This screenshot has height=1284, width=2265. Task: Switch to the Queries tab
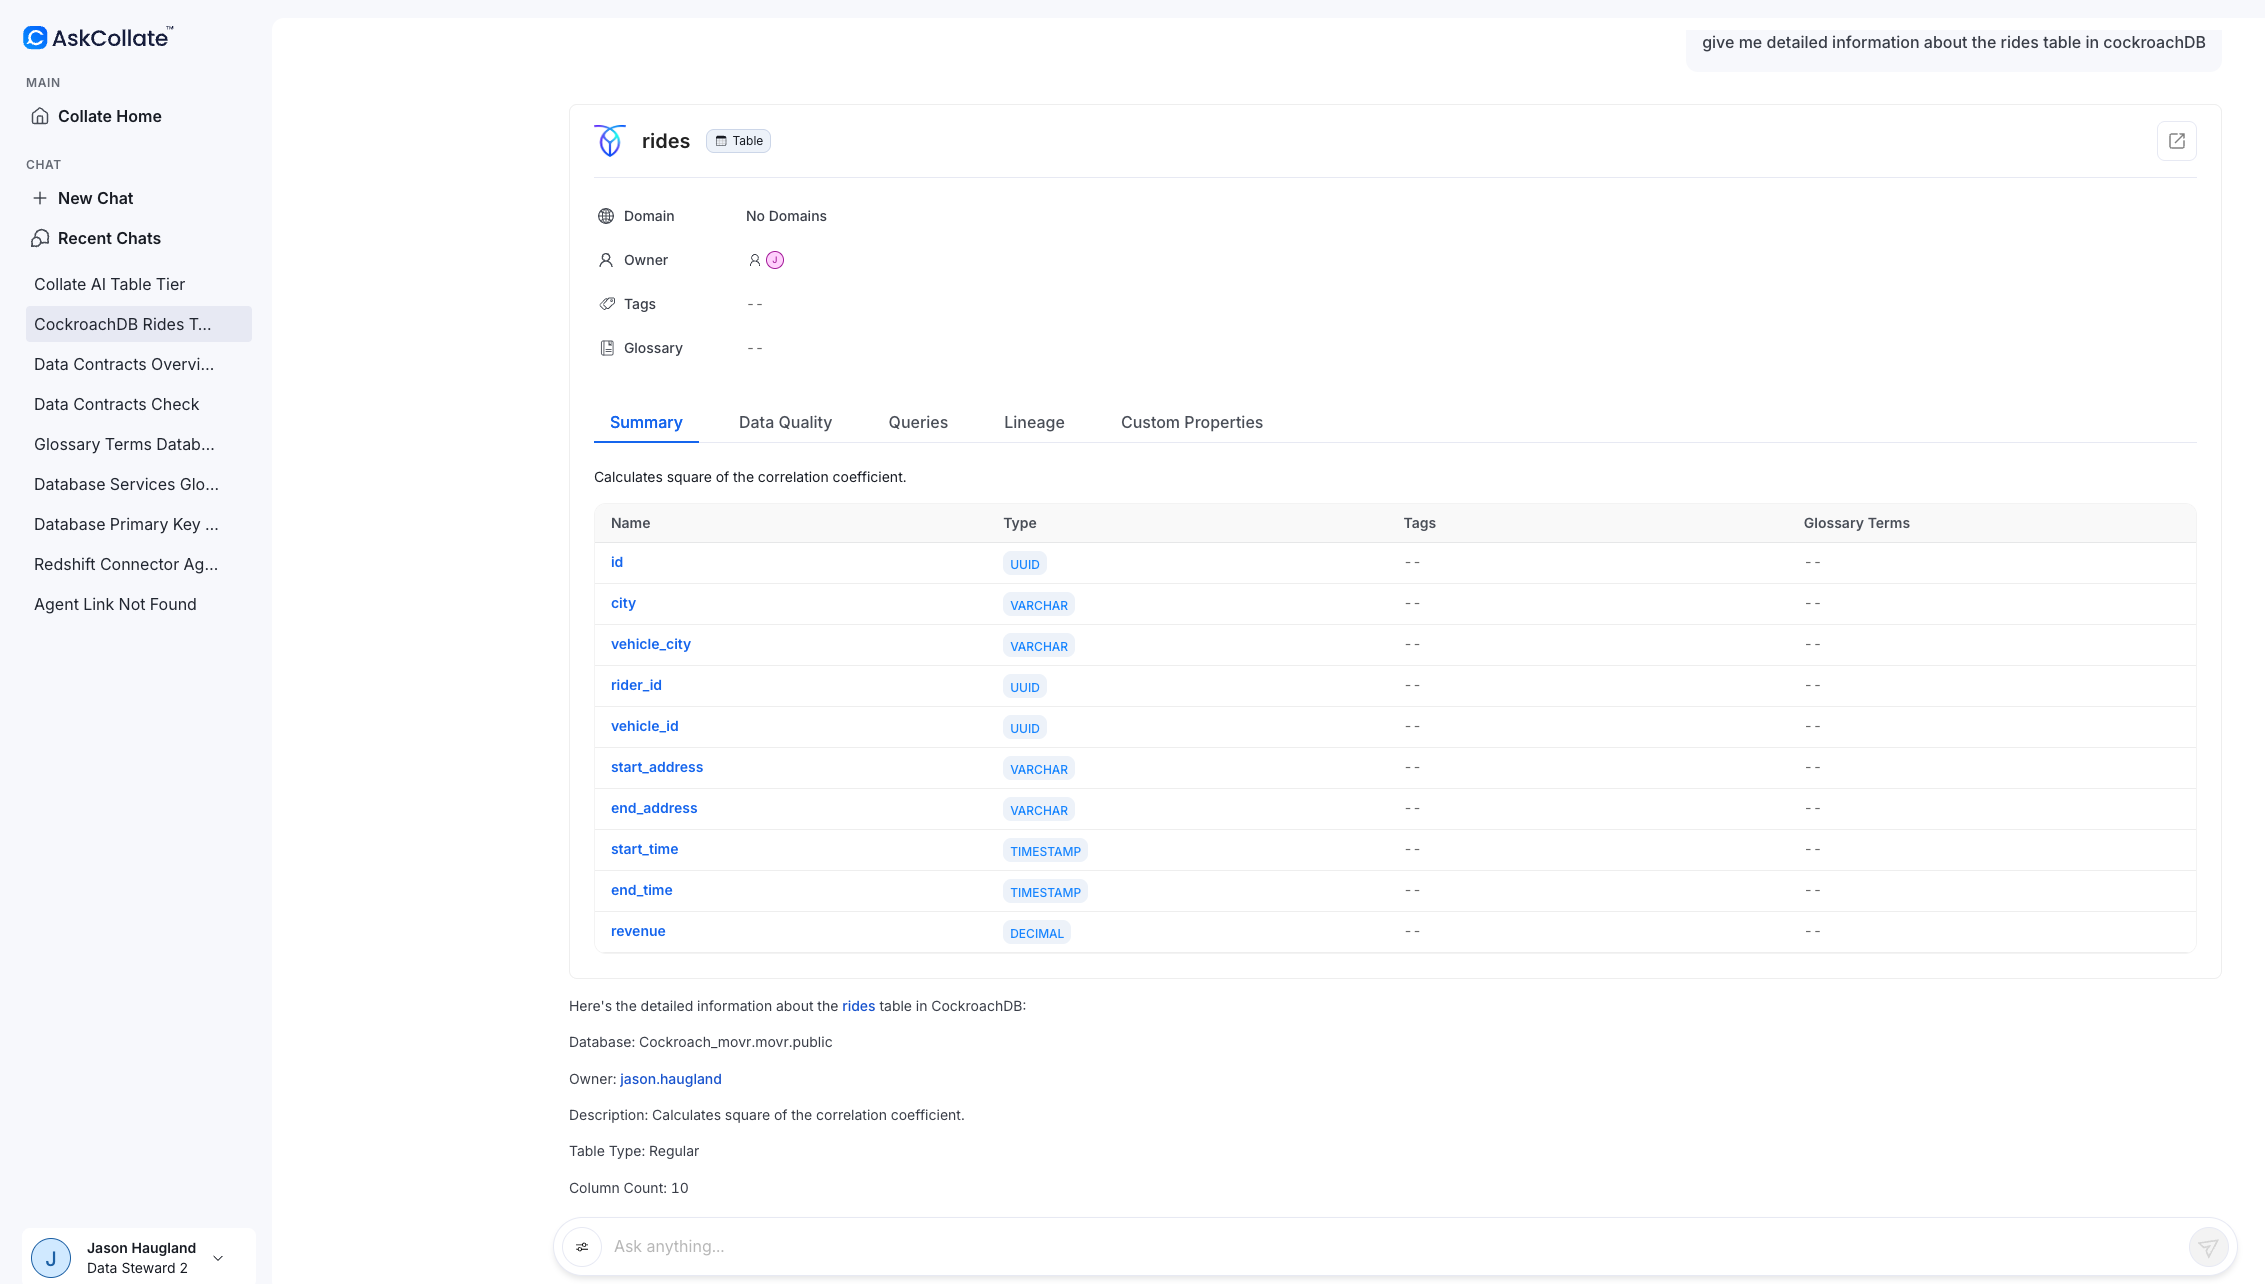(x=918, y=422)
